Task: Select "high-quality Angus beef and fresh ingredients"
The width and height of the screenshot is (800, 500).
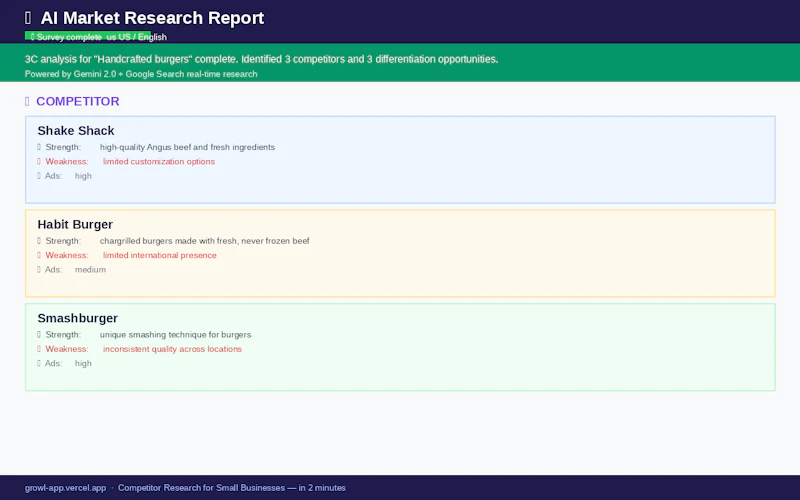Action: click(x=187, y=147)
